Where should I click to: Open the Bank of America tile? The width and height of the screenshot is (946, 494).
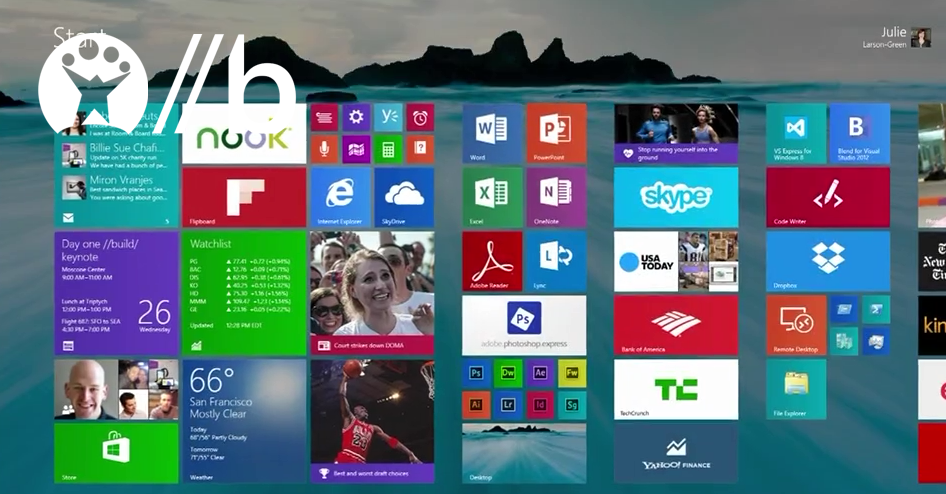click(676, 325)
